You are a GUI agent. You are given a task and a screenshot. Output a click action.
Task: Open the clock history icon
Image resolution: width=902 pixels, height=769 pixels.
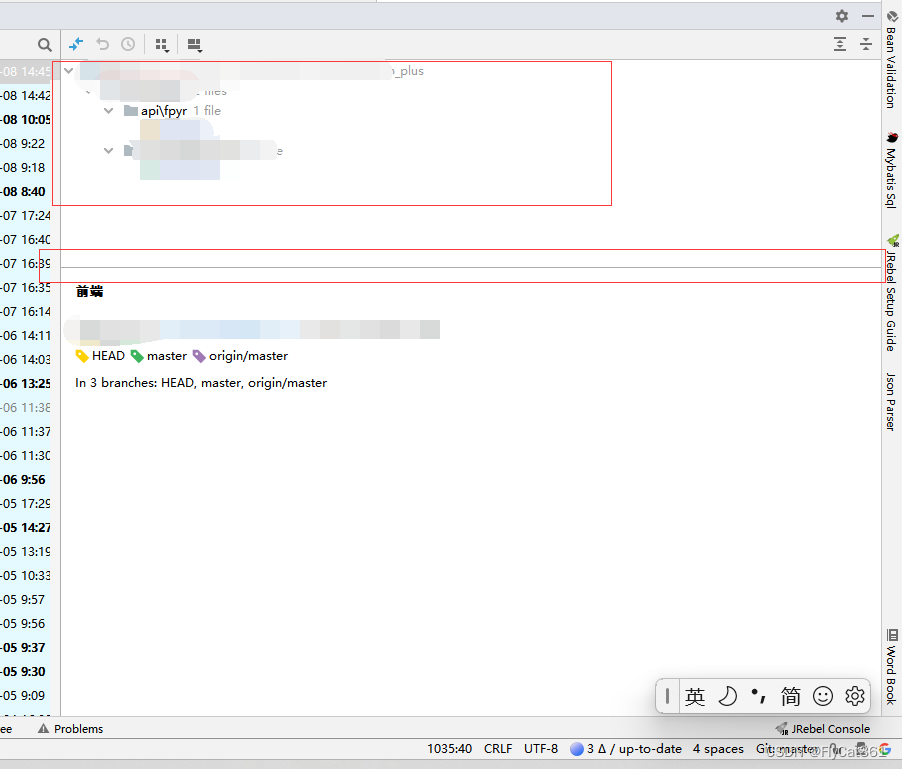[x=127, y=44]
